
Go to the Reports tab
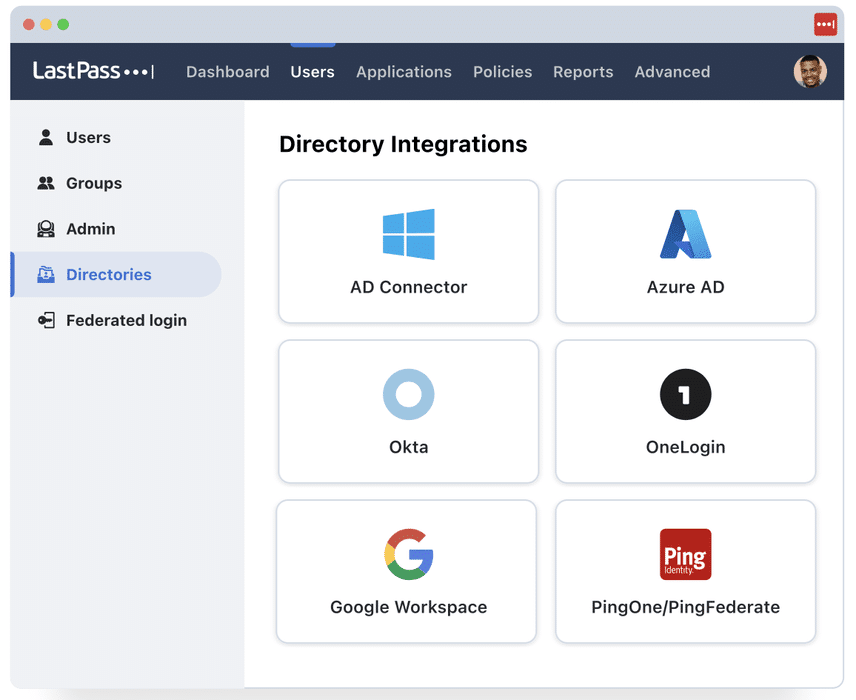[x=583, y=72]
